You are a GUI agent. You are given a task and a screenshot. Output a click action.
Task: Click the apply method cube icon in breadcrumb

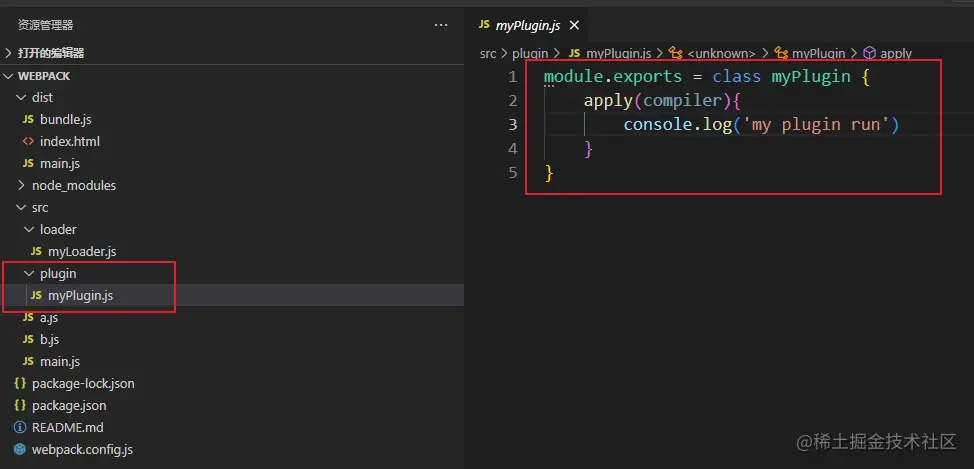coord(870,53)
